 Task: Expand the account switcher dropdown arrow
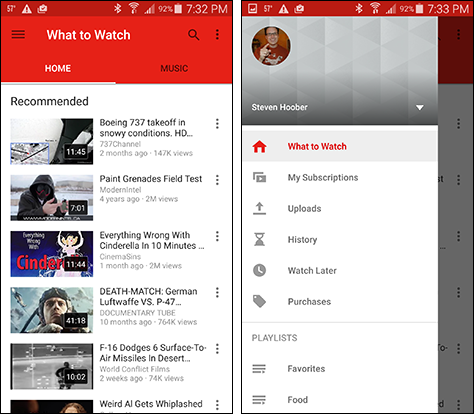420,107
